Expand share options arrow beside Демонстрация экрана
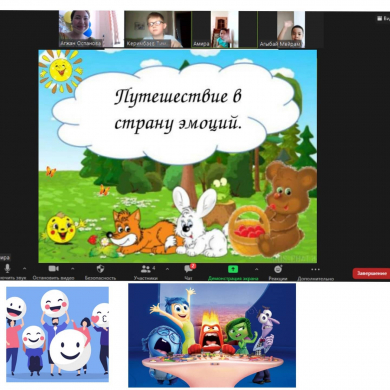Viewport: 390px width, 390px height. click(256, 269)
